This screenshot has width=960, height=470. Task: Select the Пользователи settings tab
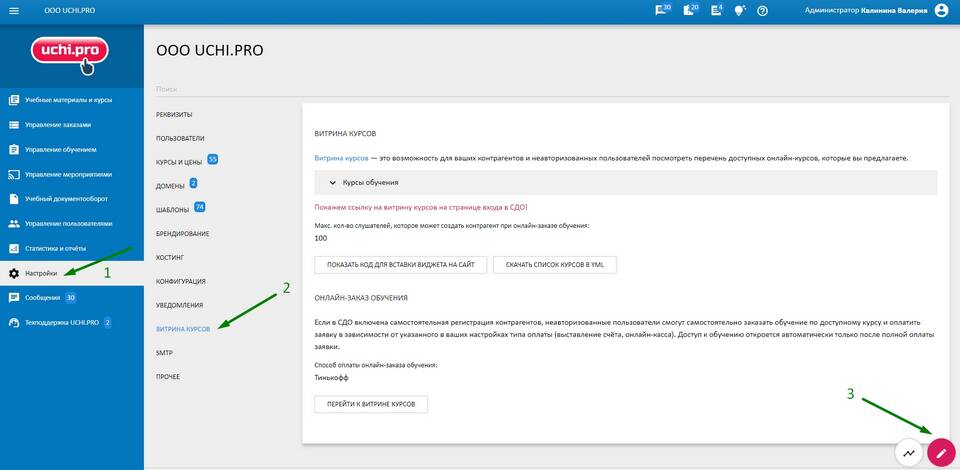tap(180, 138)
